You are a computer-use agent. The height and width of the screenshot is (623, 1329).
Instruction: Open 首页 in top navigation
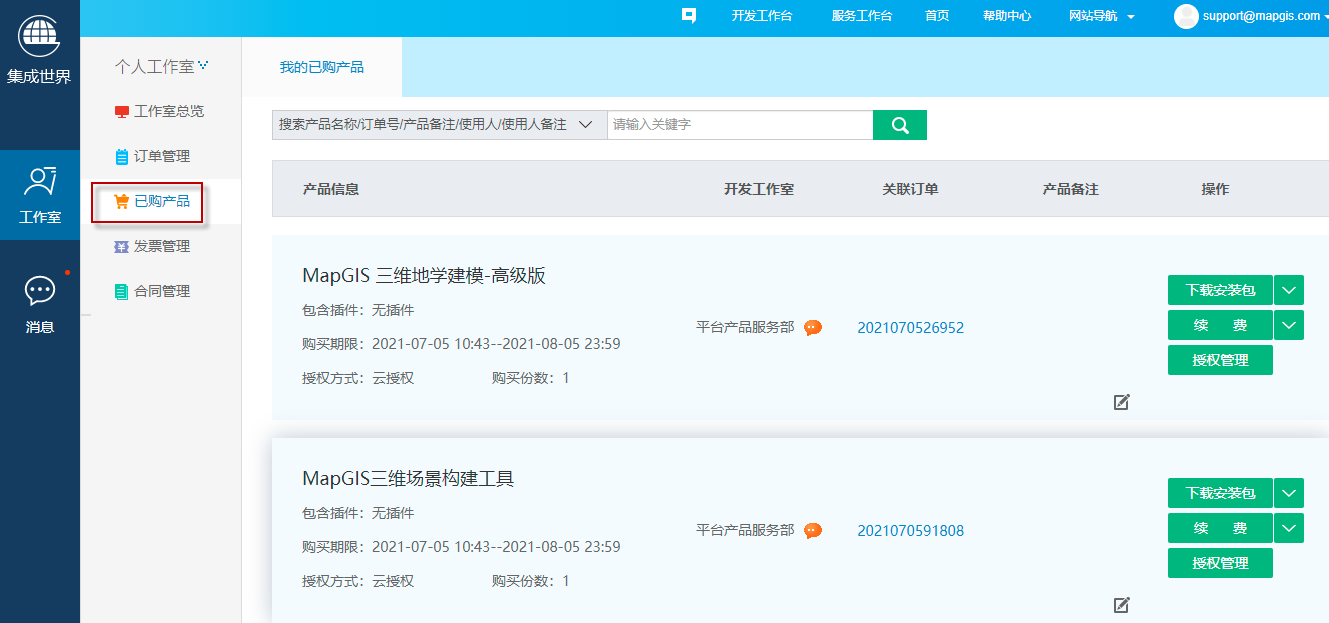tap(937, 16)
